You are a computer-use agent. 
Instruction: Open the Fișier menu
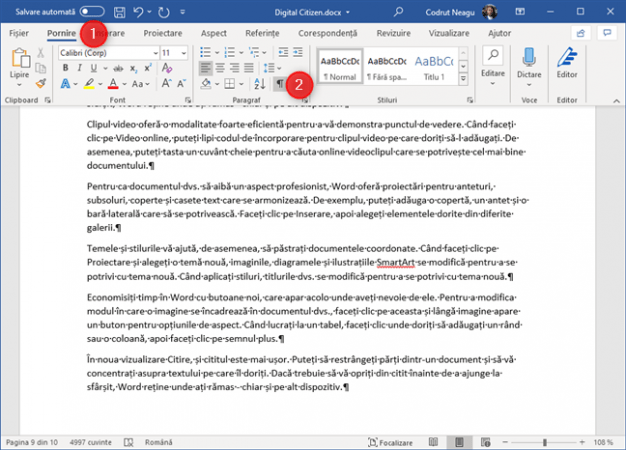point(19,33)
